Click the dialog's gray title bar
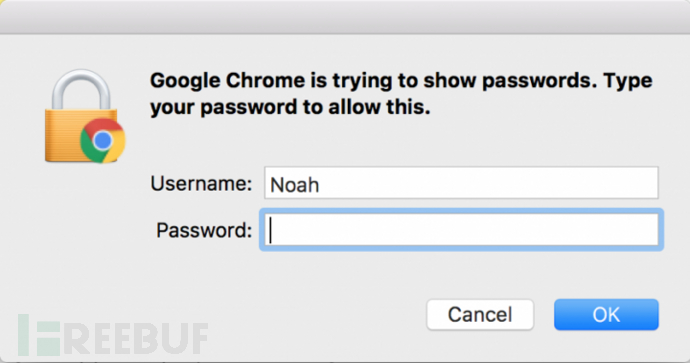 point(345,17)
